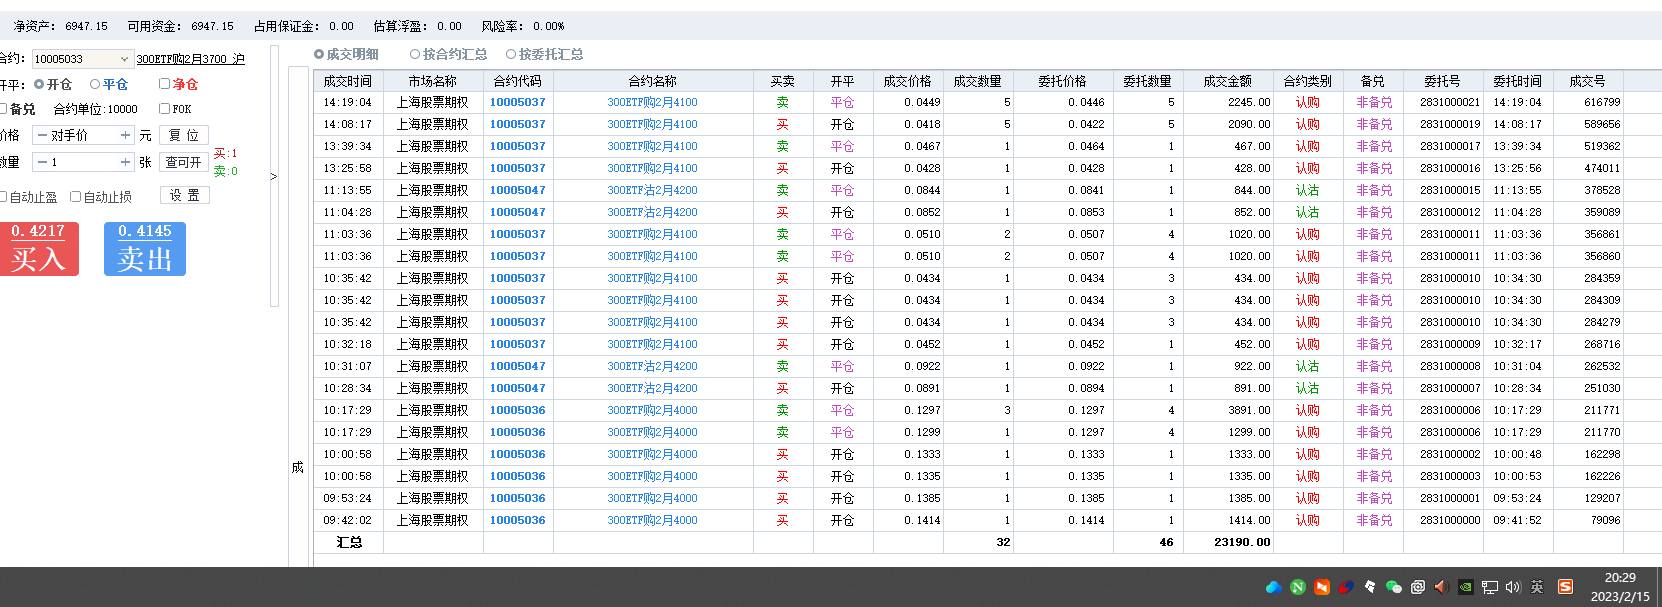The height and width of the screenshot is (607, 1662).
Task: Open the blue cloud tray icon
Action: click(1273, 587)
